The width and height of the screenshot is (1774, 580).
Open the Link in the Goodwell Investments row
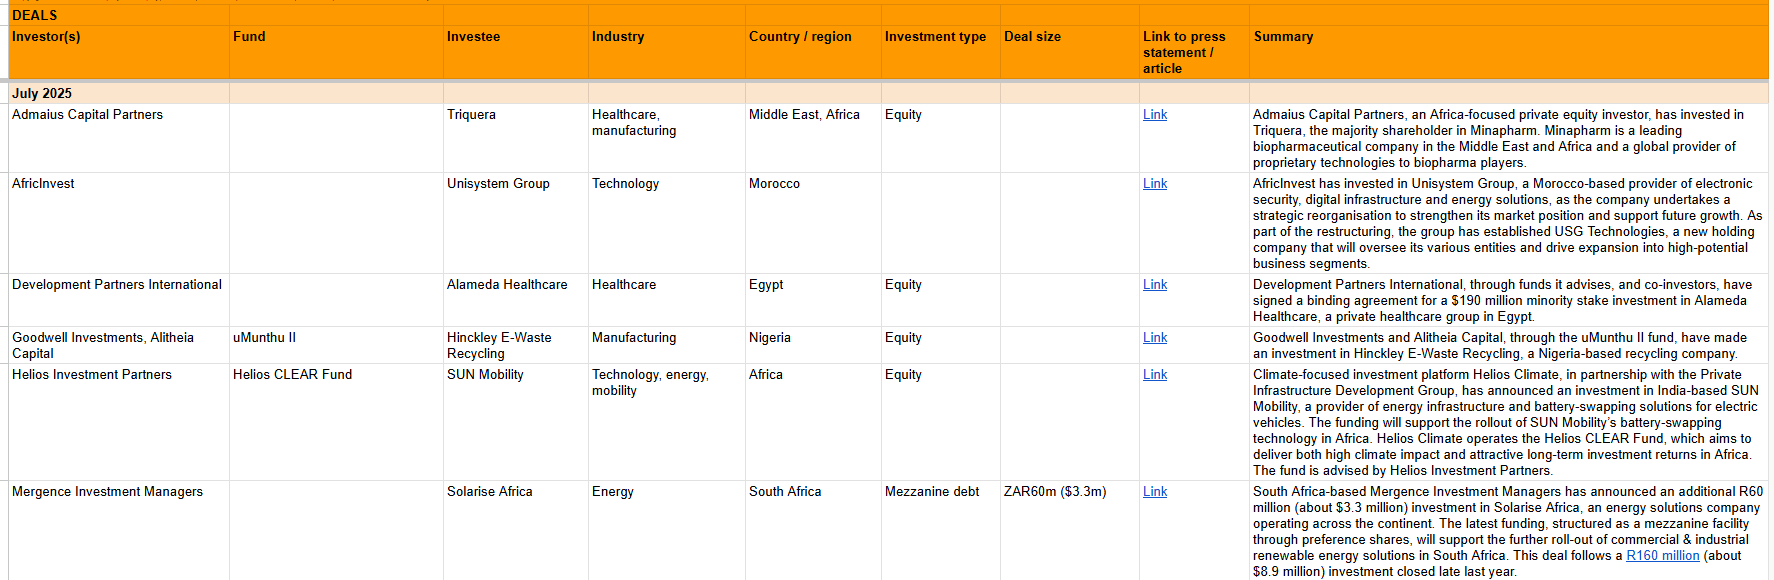tap(1155, 338)
